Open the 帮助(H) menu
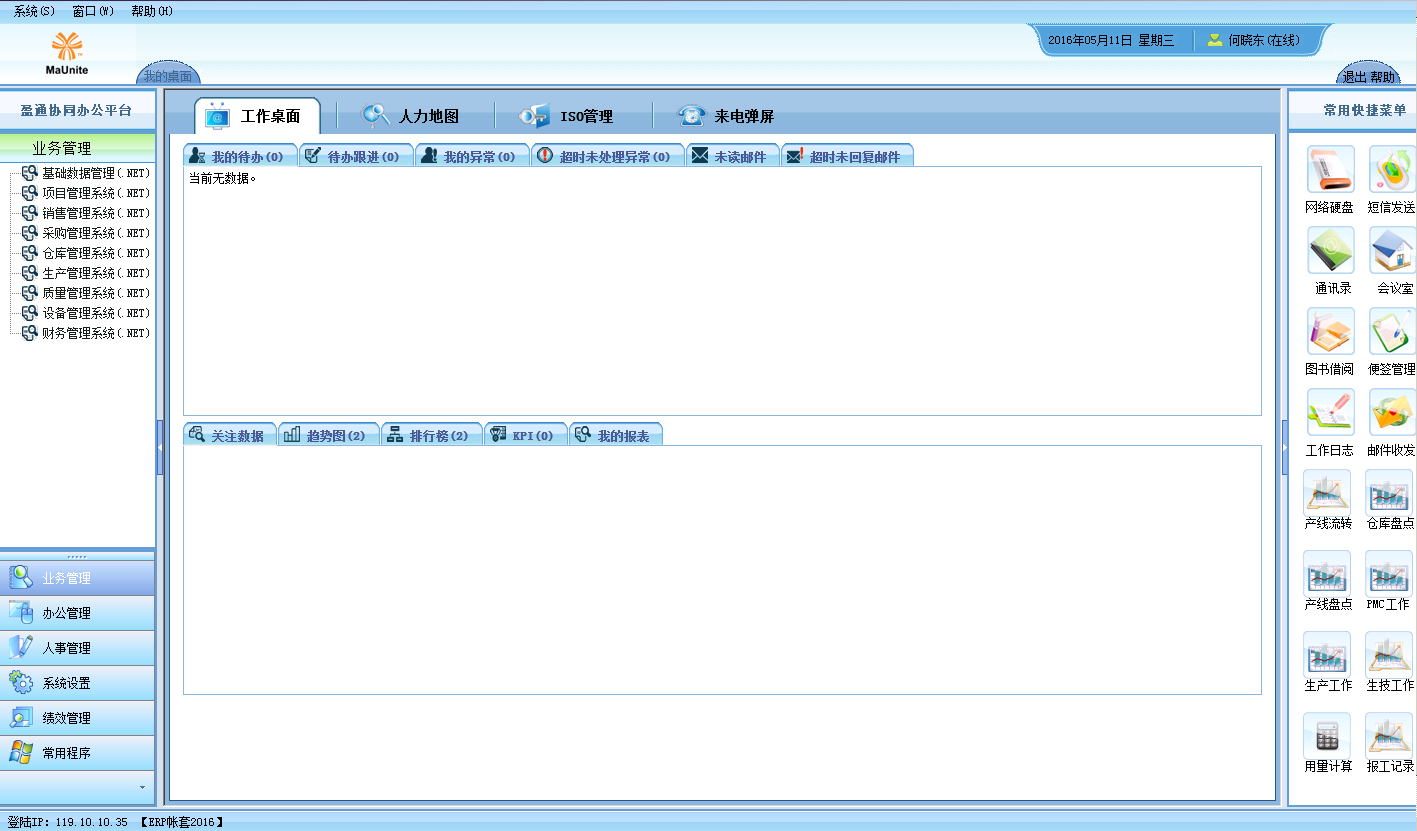 152,11
